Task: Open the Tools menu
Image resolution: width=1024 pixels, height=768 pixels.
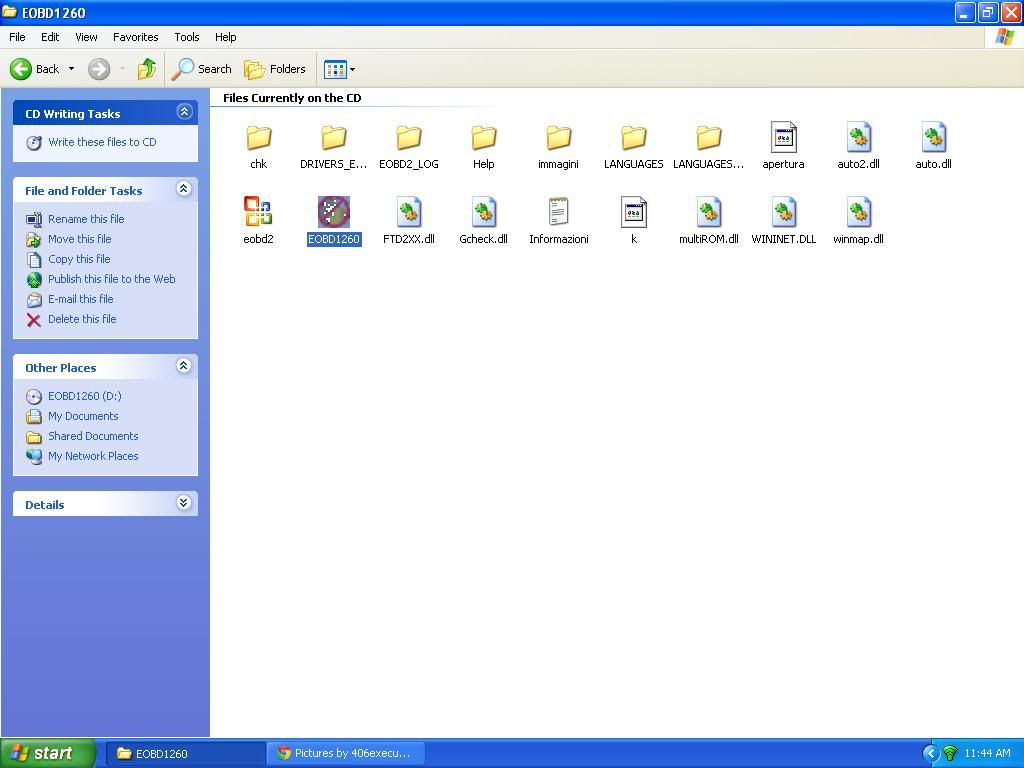Action: point(187,37)
